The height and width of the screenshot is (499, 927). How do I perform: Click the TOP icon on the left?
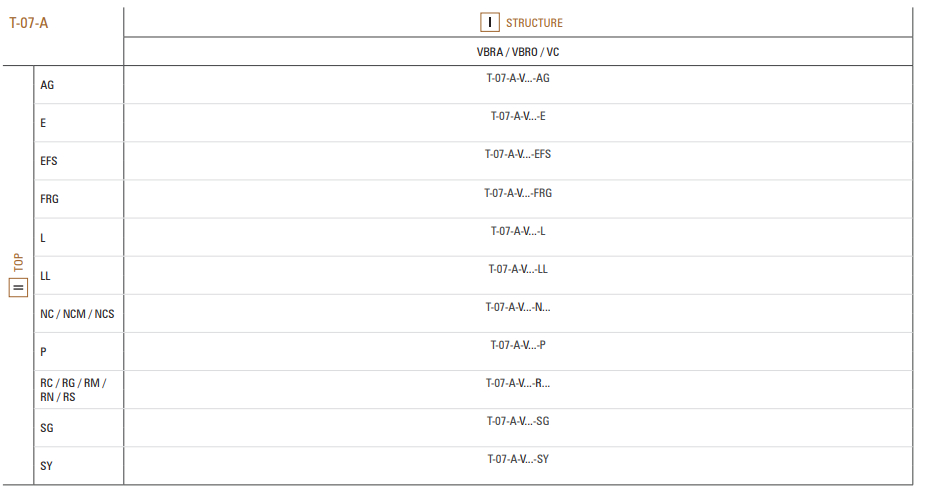point(18,288)
